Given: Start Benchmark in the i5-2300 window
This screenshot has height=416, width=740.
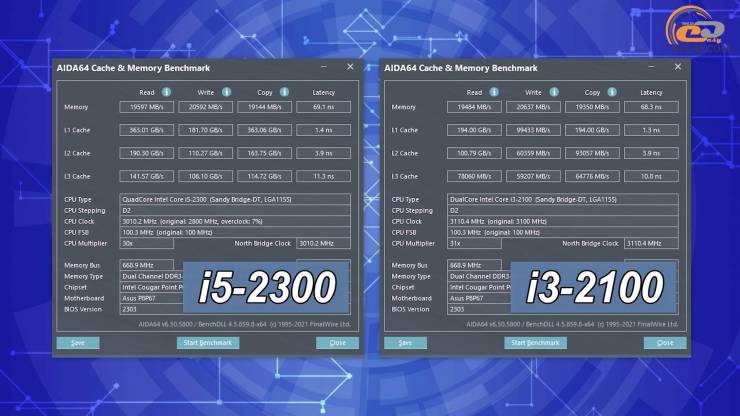Looking at the screenshot, I should tap(208, 343).
